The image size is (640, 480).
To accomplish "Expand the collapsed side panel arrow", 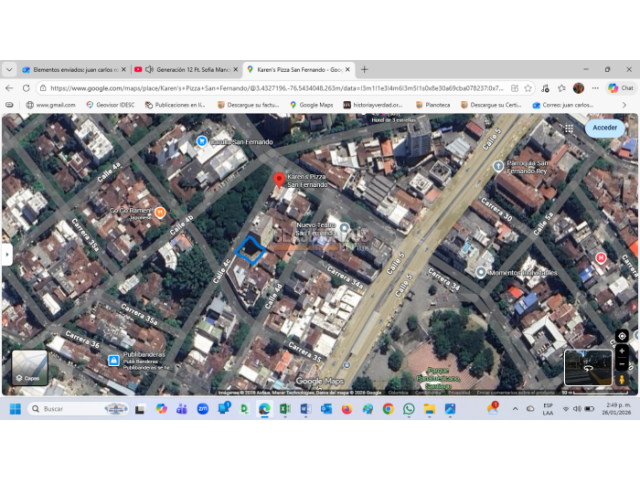I will (x=5, y=254).
